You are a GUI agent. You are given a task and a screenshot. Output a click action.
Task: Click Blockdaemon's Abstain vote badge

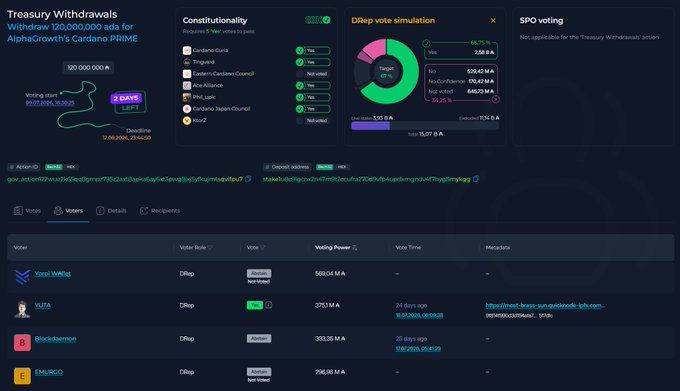coord(259,339)
